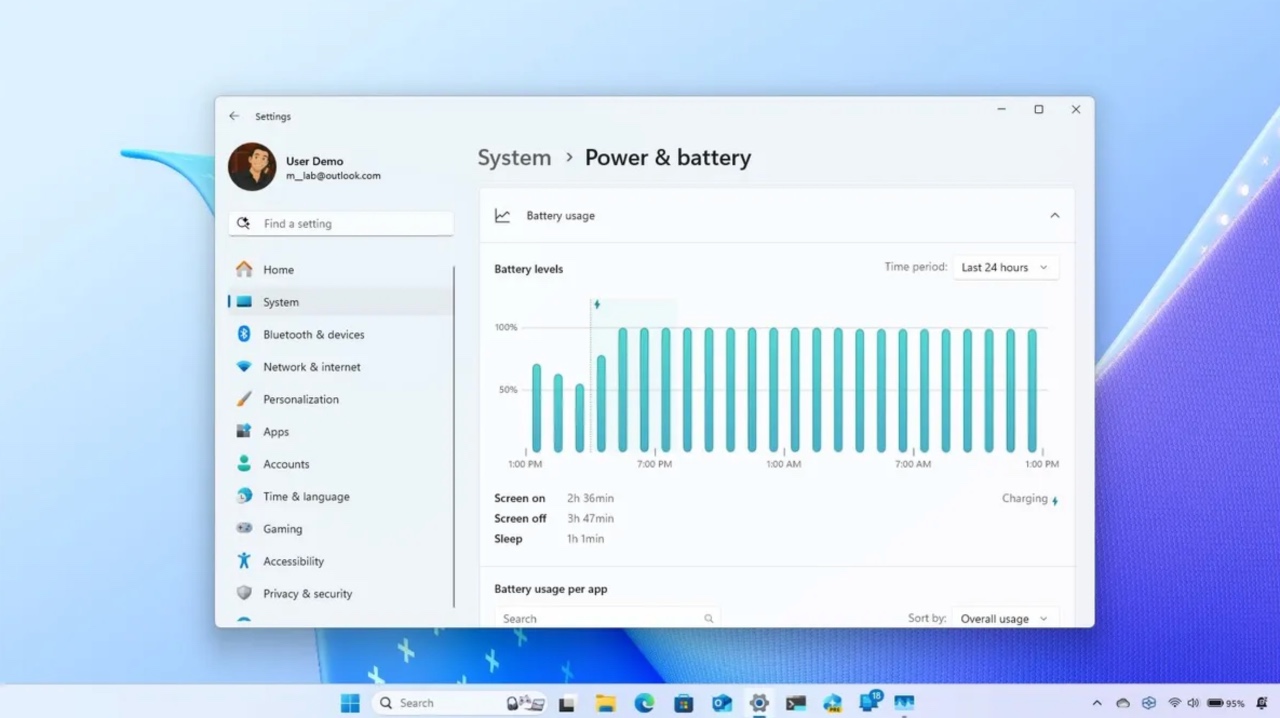Click the 'Battery usage per app' heading
The image size is (1280, 718).
[x=551, y=589]
